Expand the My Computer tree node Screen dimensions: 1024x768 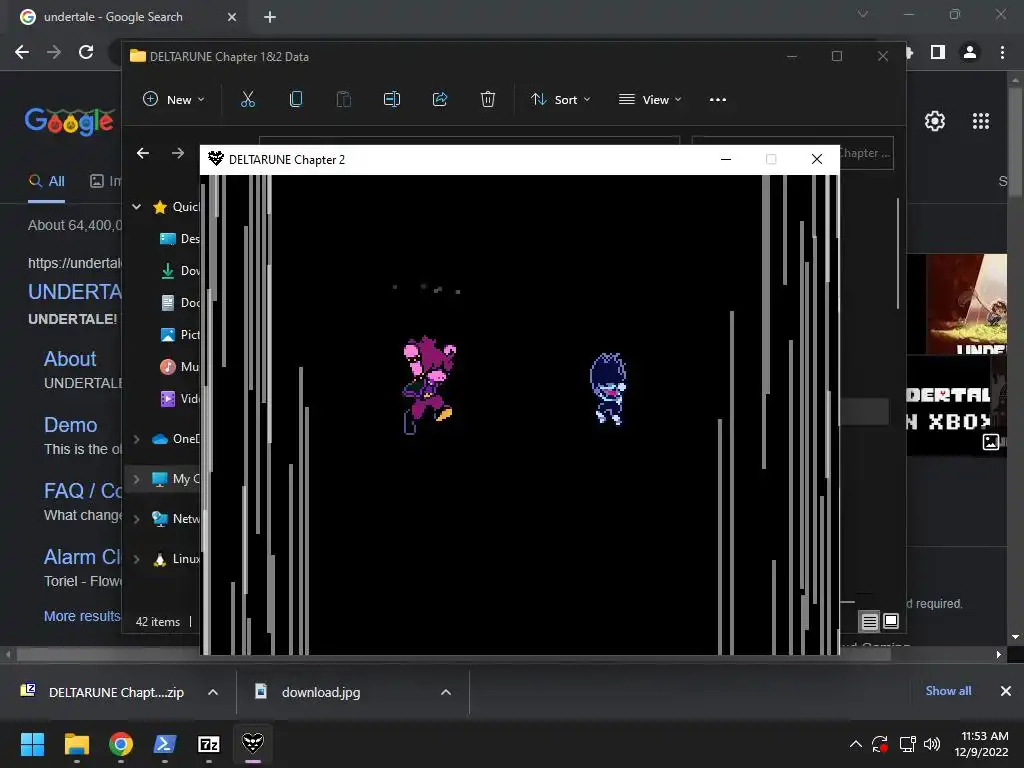click(136, 479)
